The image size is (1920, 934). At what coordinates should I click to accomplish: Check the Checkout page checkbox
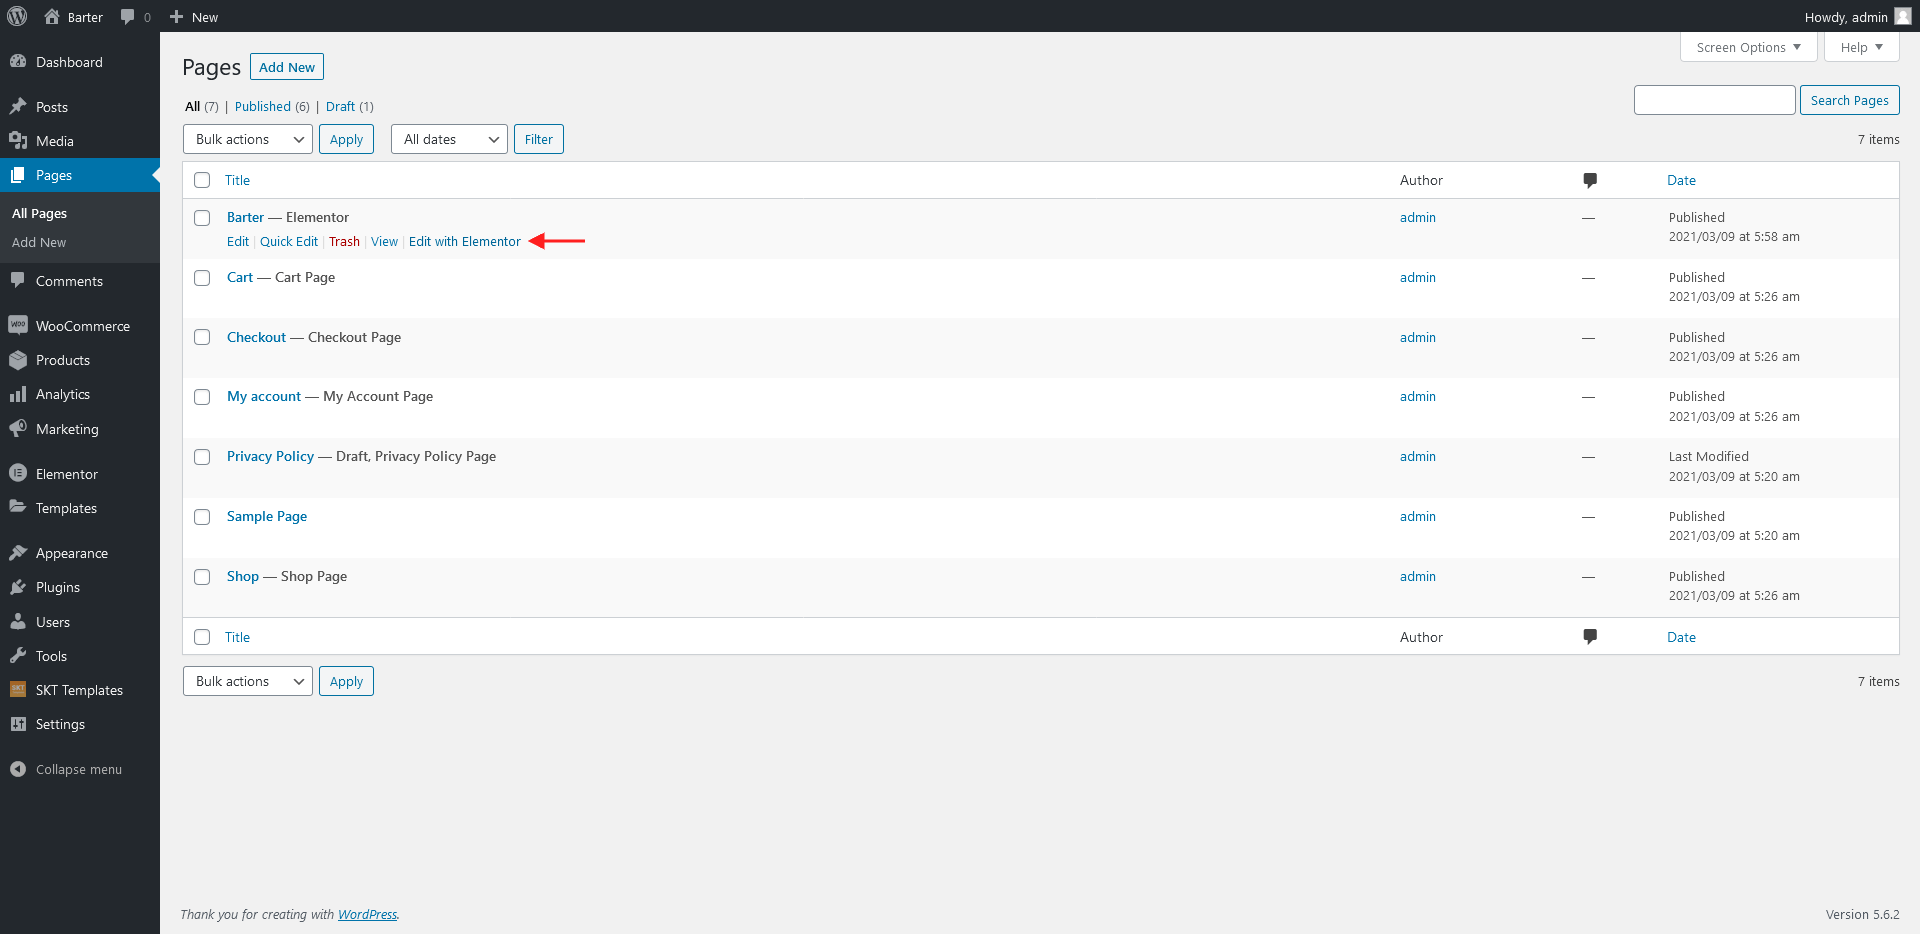point(202,337)
